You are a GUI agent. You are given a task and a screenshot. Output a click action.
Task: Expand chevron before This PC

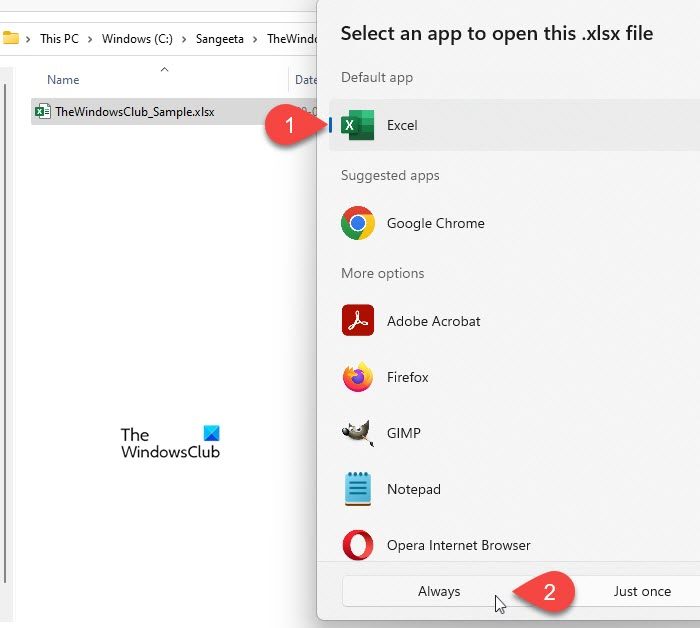coord(28,39)
